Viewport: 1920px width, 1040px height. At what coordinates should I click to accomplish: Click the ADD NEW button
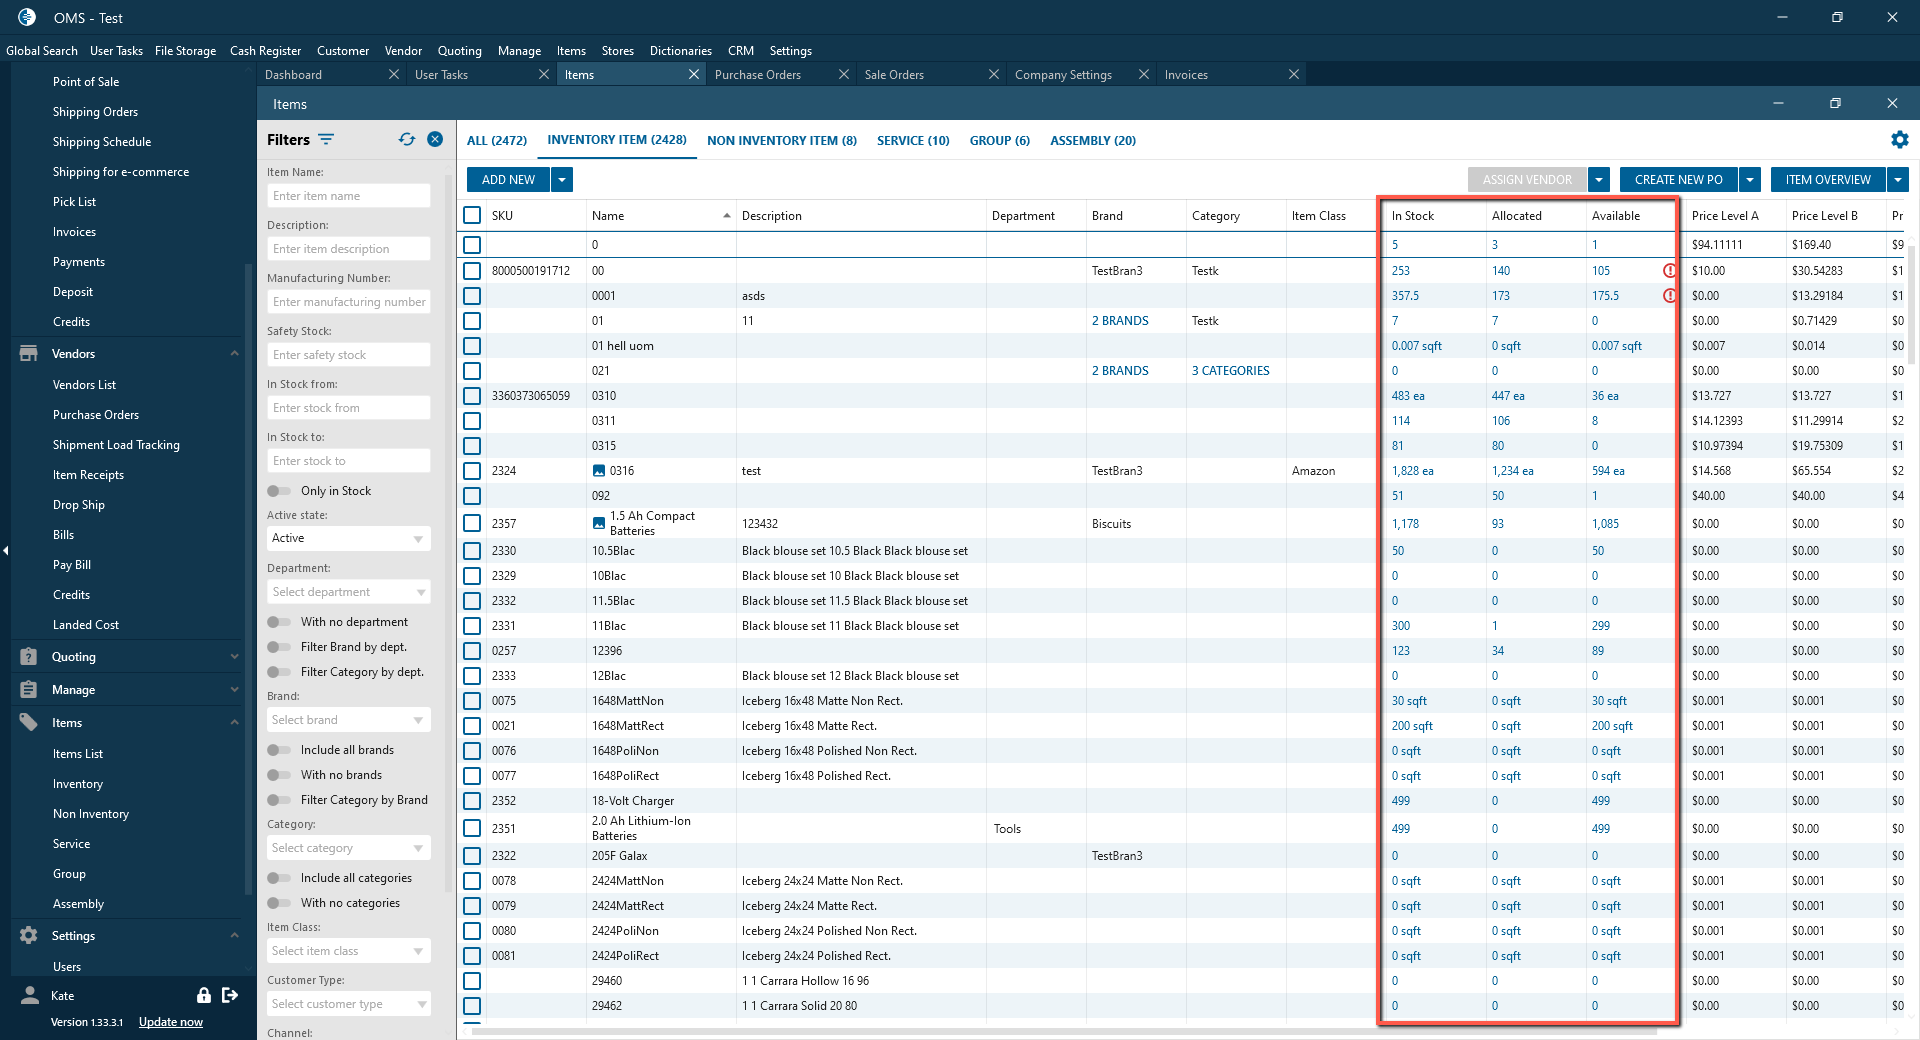point(508,180)
